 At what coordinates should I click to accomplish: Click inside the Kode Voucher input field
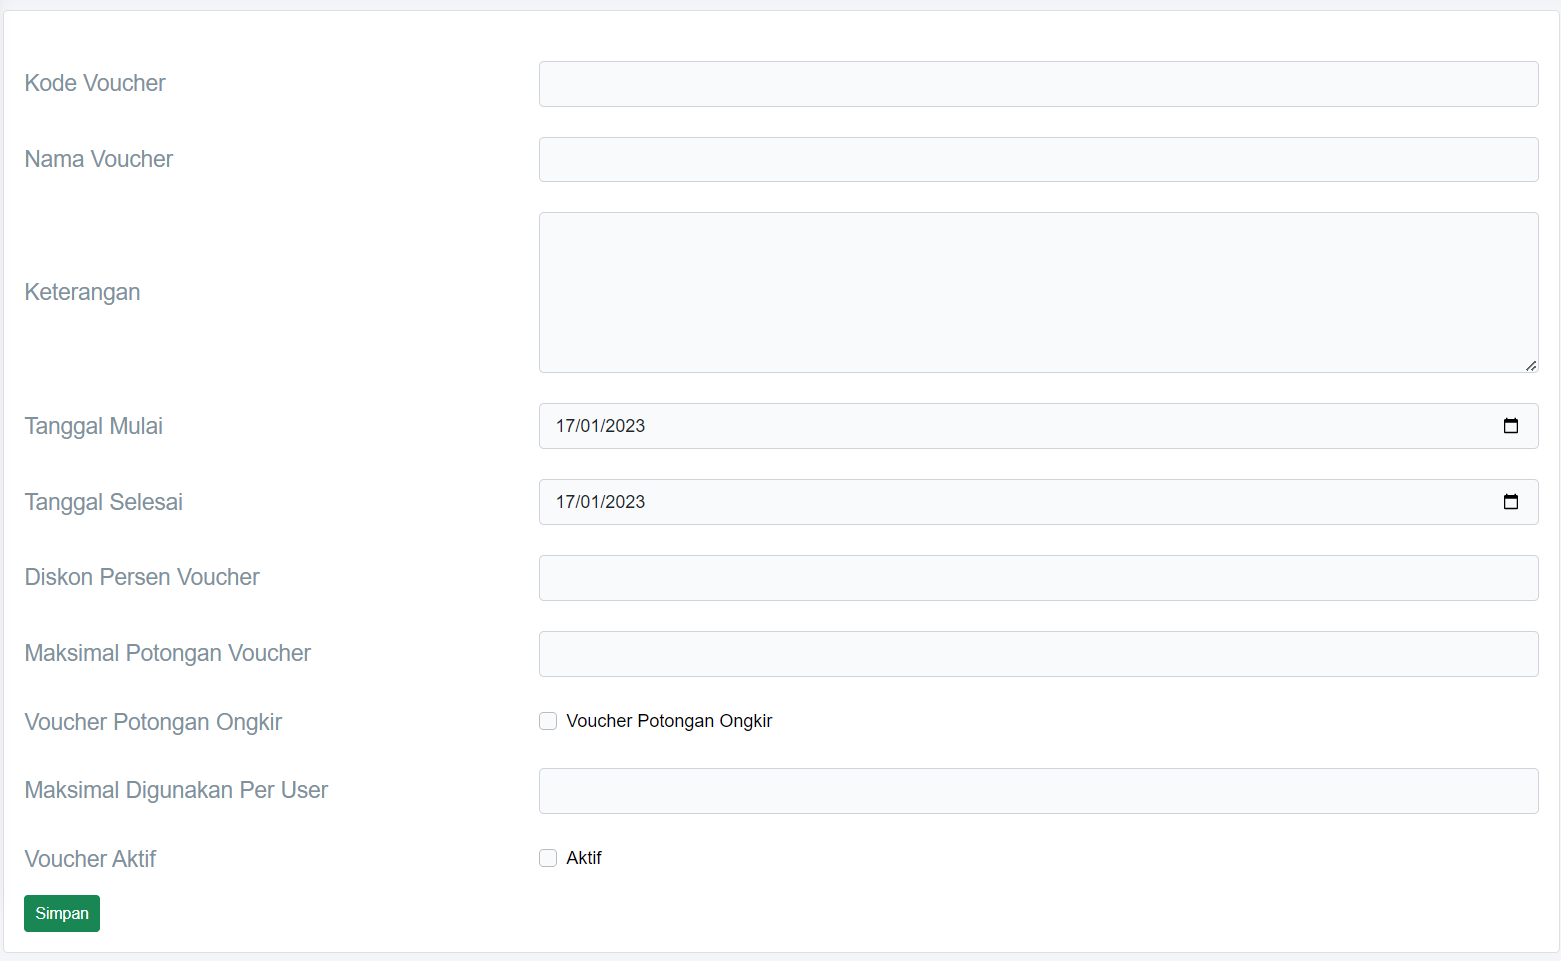(x=1038, y=84)
